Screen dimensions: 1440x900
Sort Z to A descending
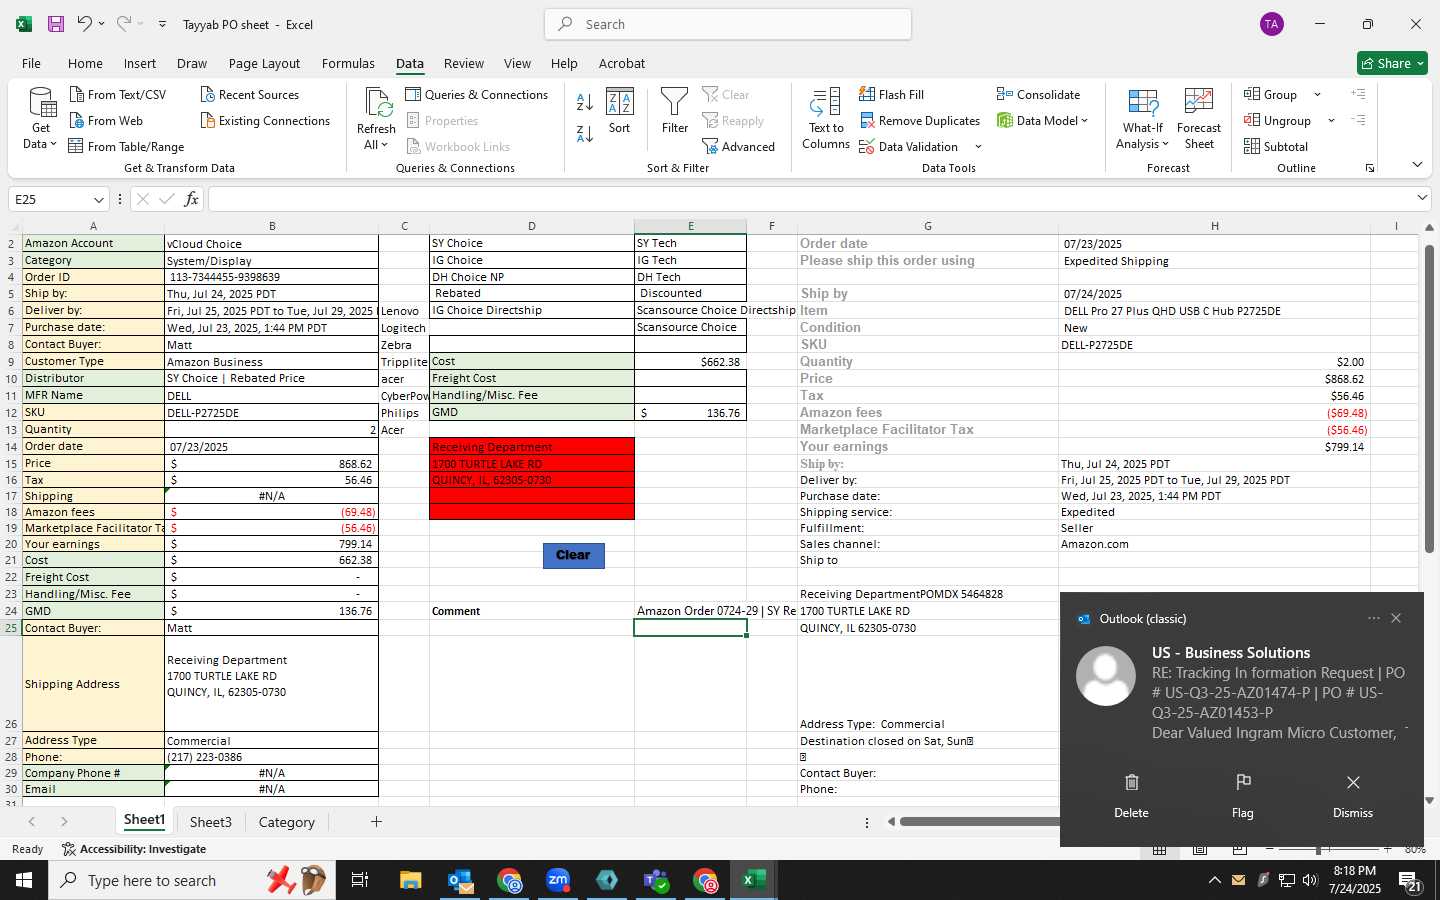(585, 133)
